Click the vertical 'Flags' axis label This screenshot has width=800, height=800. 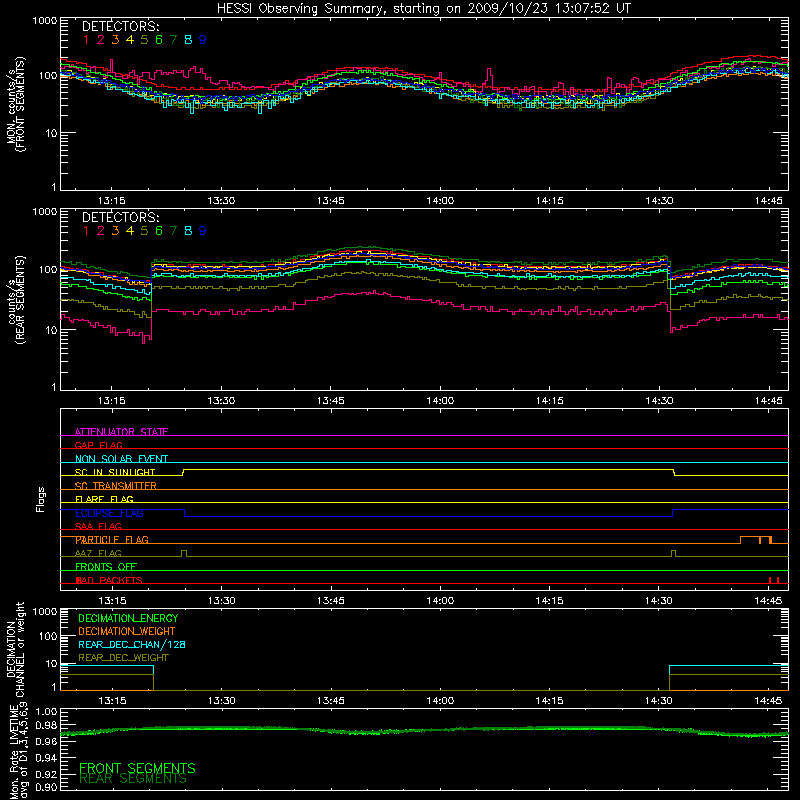tap(41, 499)
